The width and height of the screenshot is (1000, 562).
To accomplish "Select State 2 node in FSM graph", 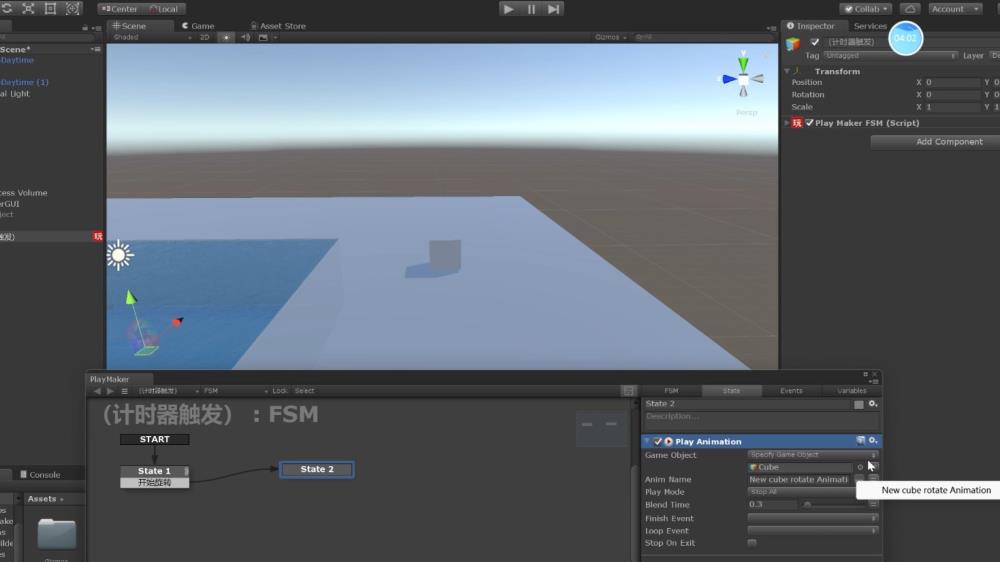I will [317, 470].
